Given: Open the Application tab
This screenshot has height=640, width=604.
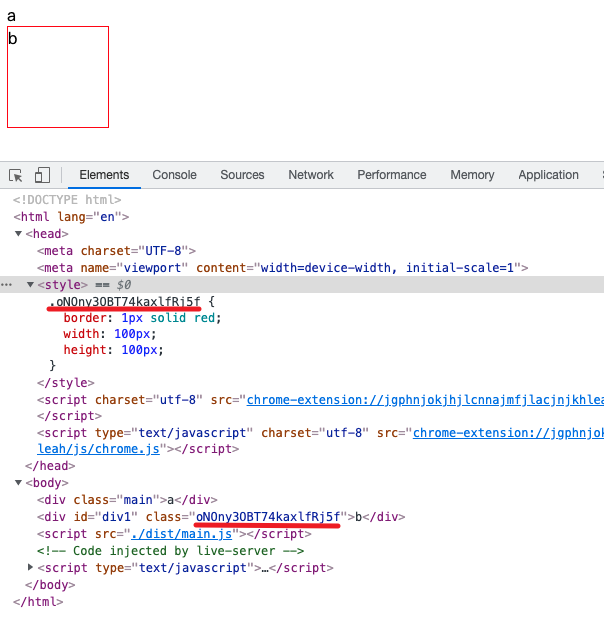Looking at the screenshot, I should click(x=548, y=175).
